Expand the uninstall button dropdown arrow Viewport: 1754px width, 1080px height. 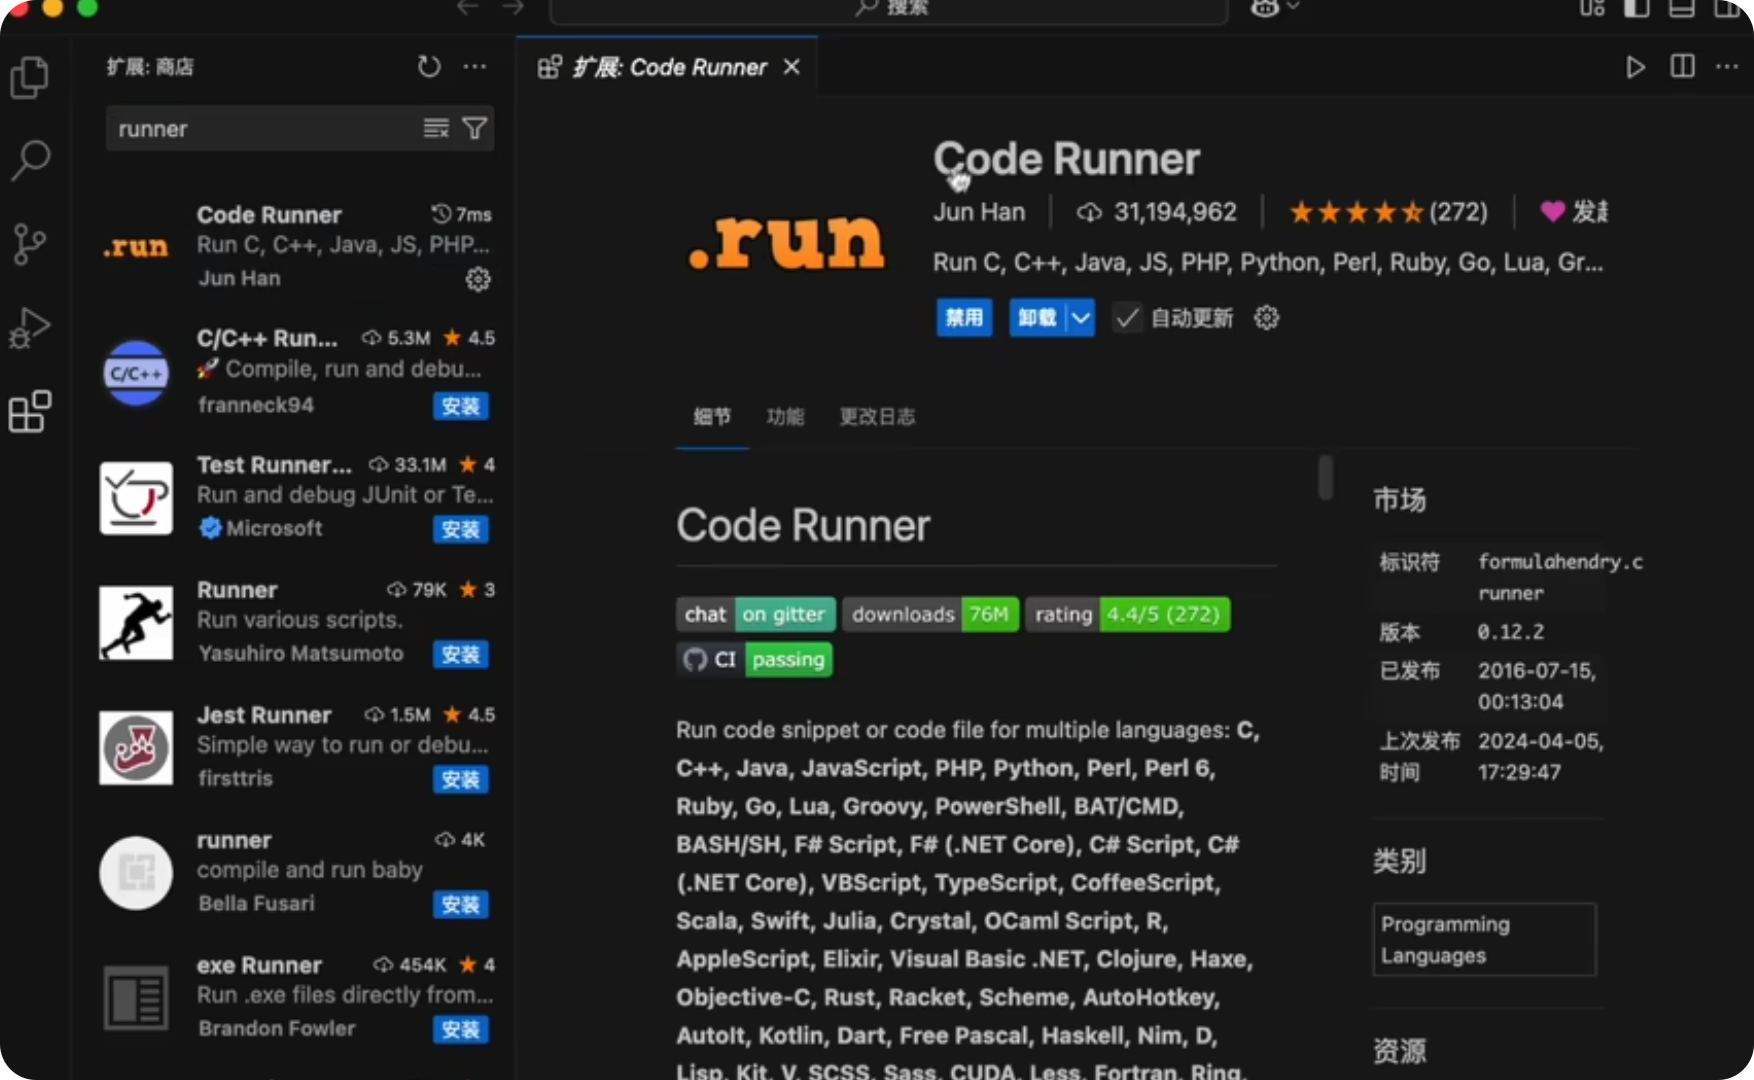[1081, 318]
